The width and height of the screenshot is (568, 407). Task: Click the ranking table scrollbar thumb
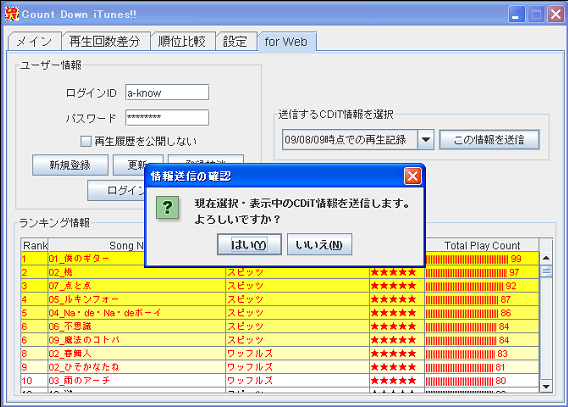(x=546, y=271)
